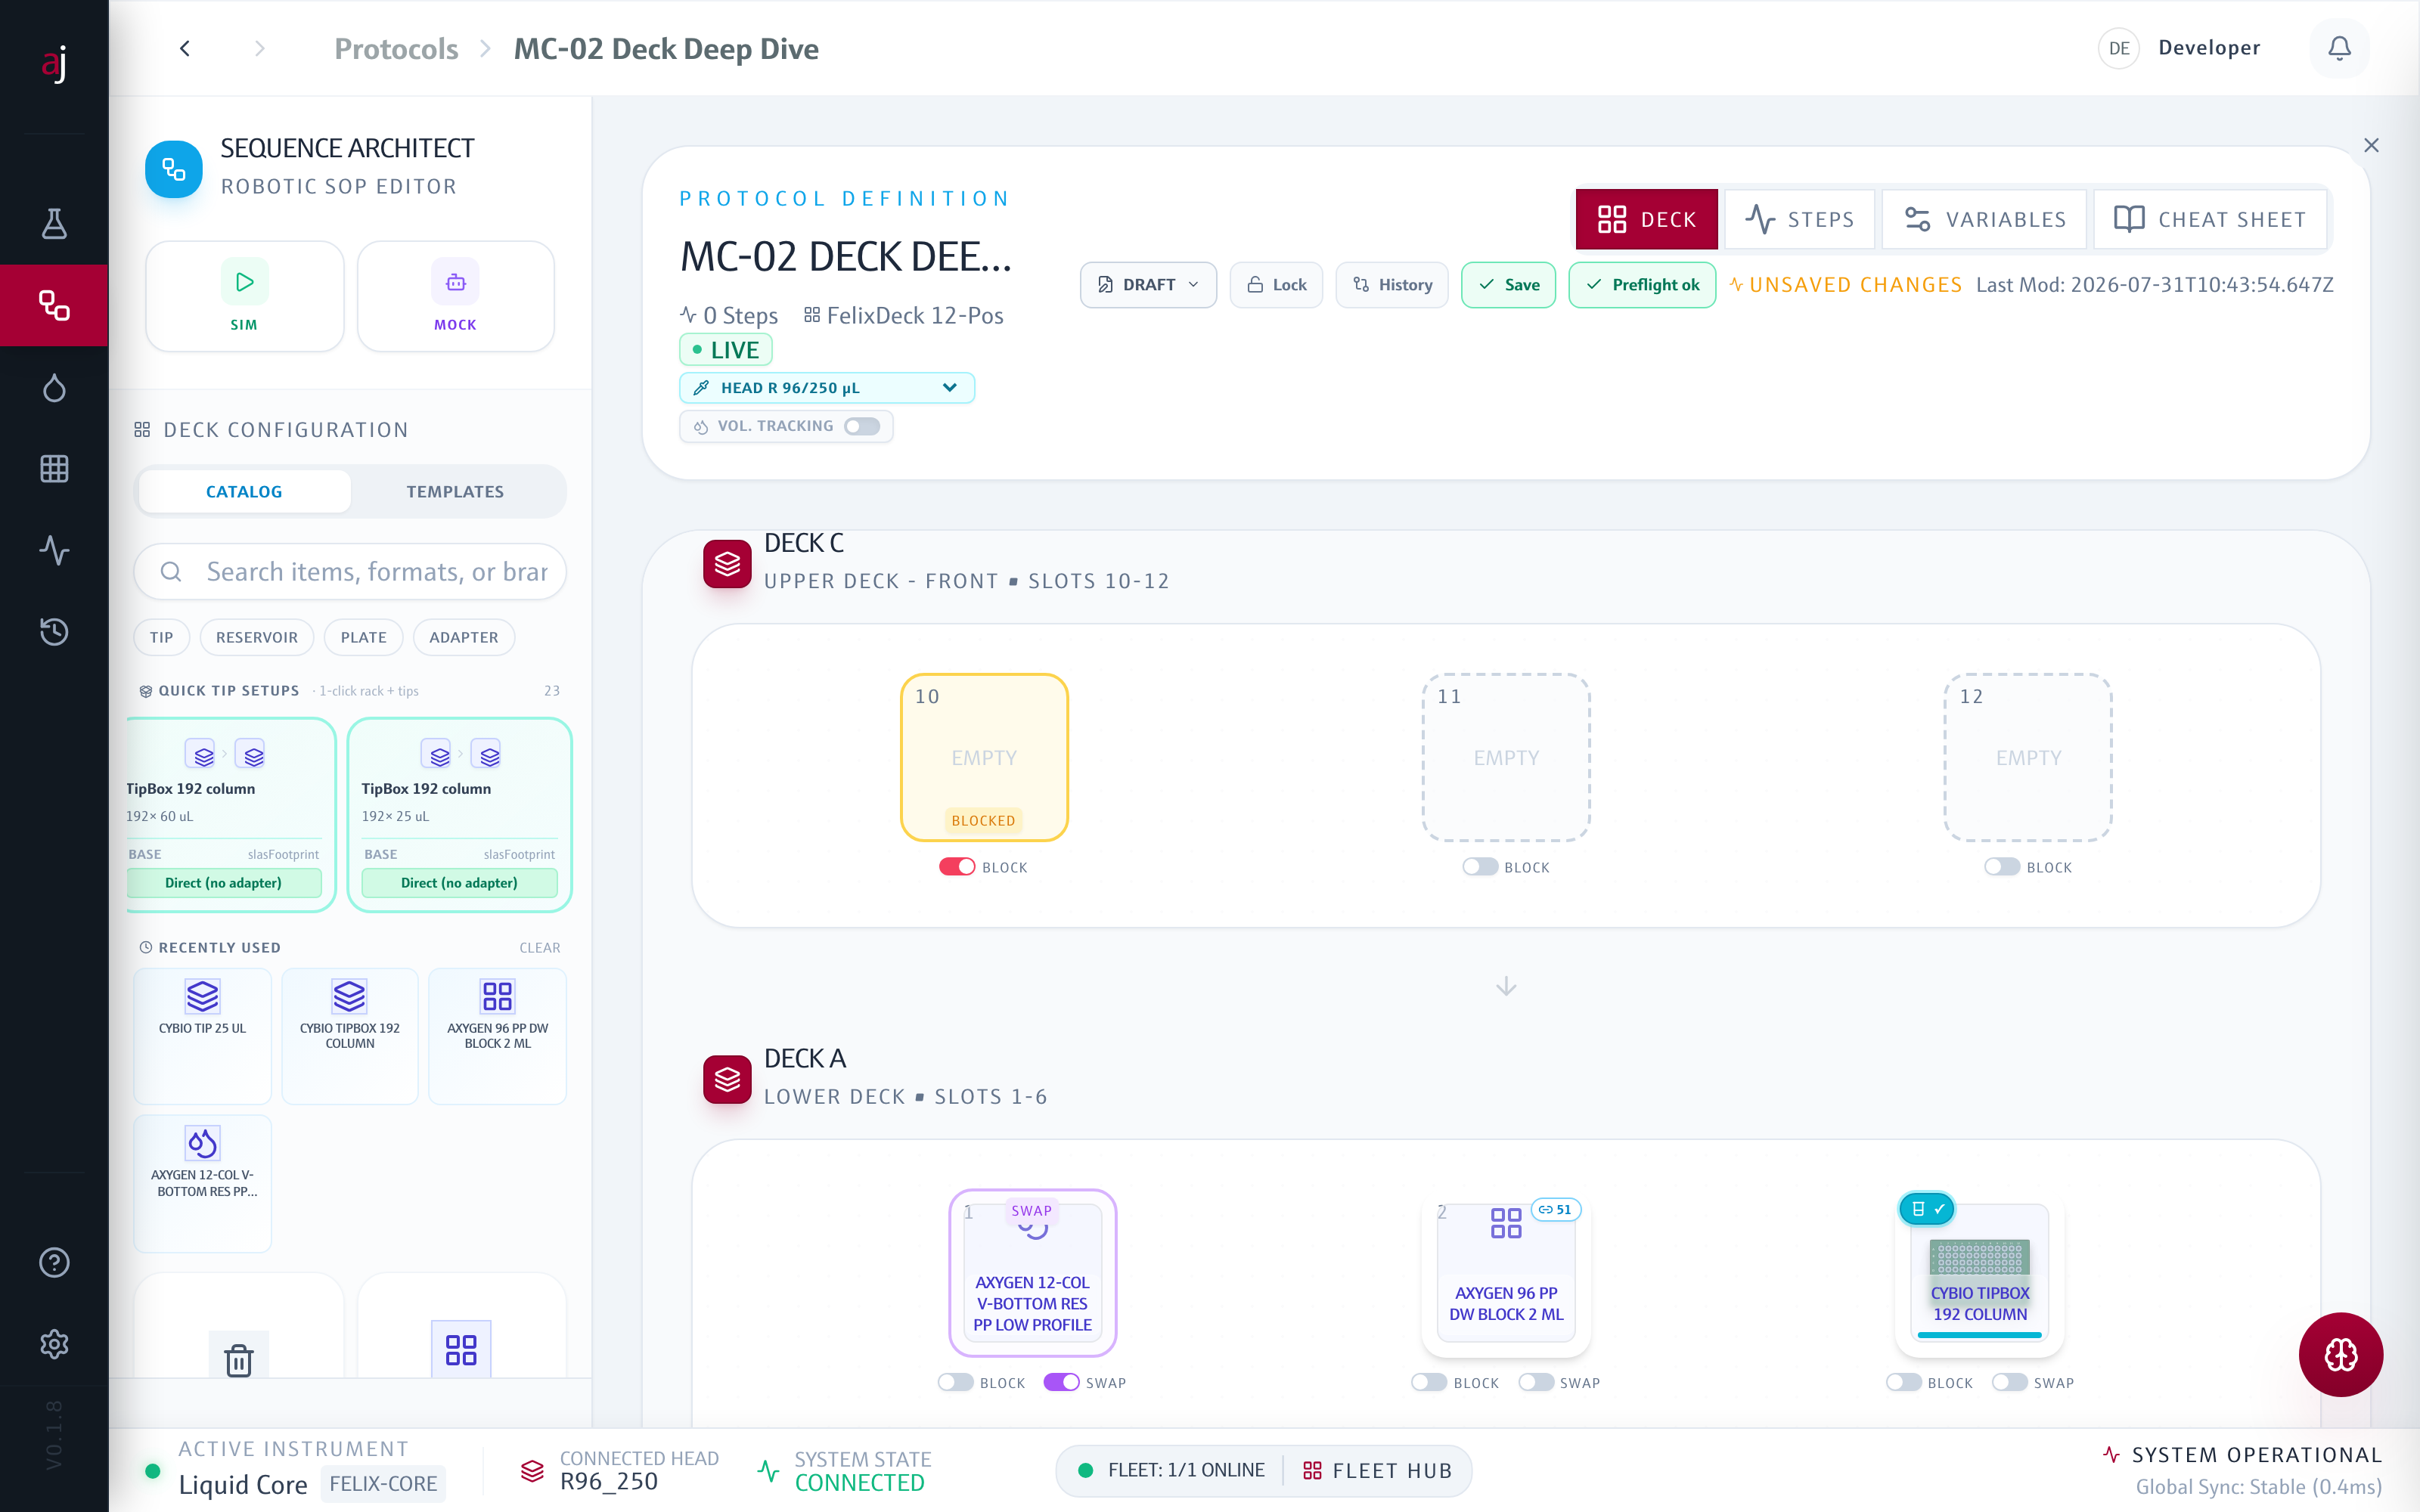Image resolution: width=2420 pixels, height=1512 pixels.
Task: Switch to the STEPS tab
Action: click(1800, 219)
